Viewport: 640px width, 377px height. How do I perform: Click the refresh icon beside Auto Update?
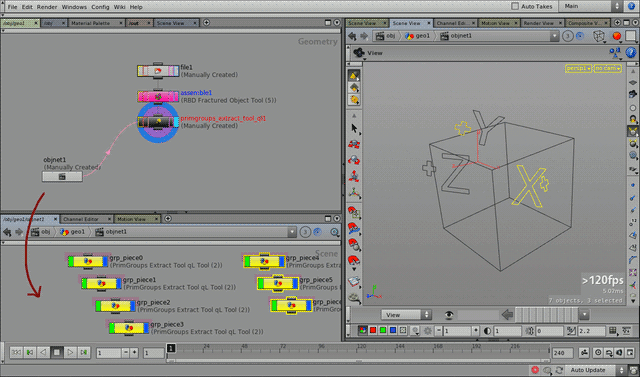tap(559, 370)
